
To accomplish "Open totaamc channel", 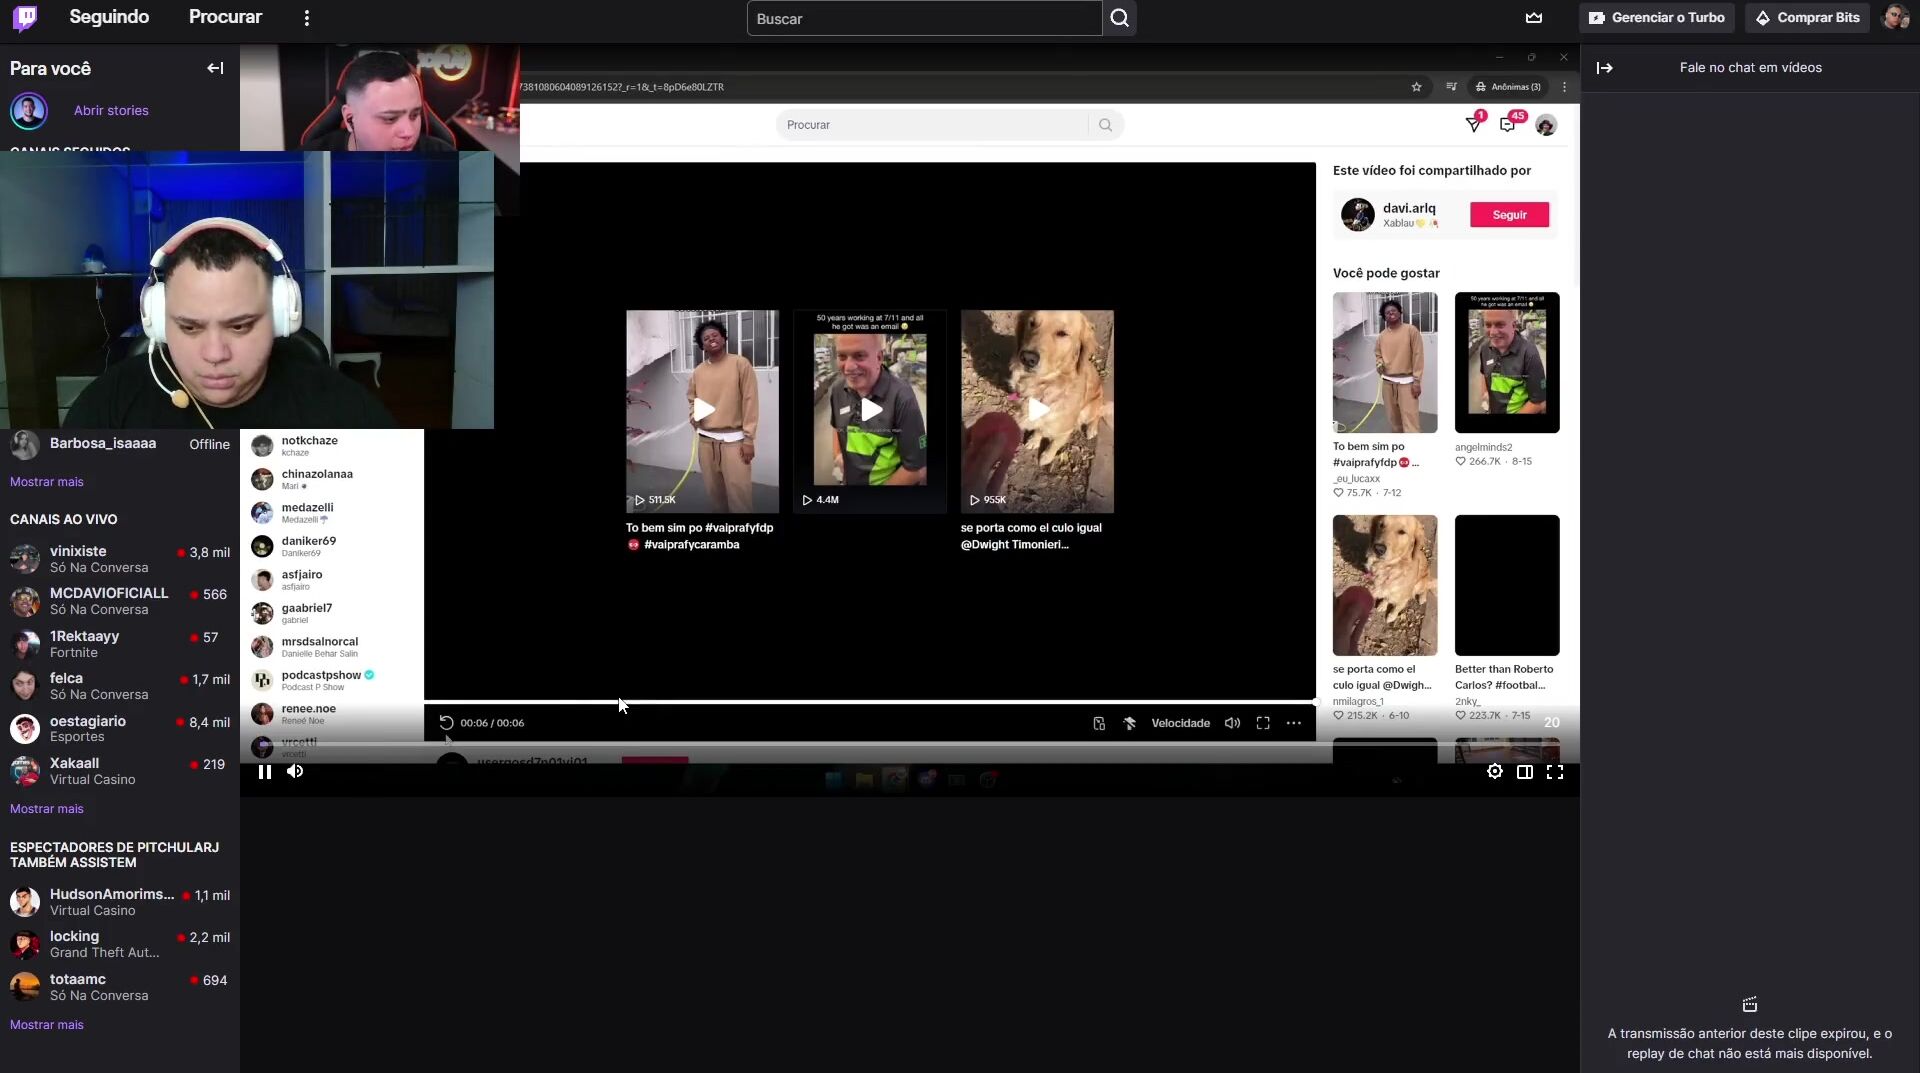I will click(x=120, y=987).
